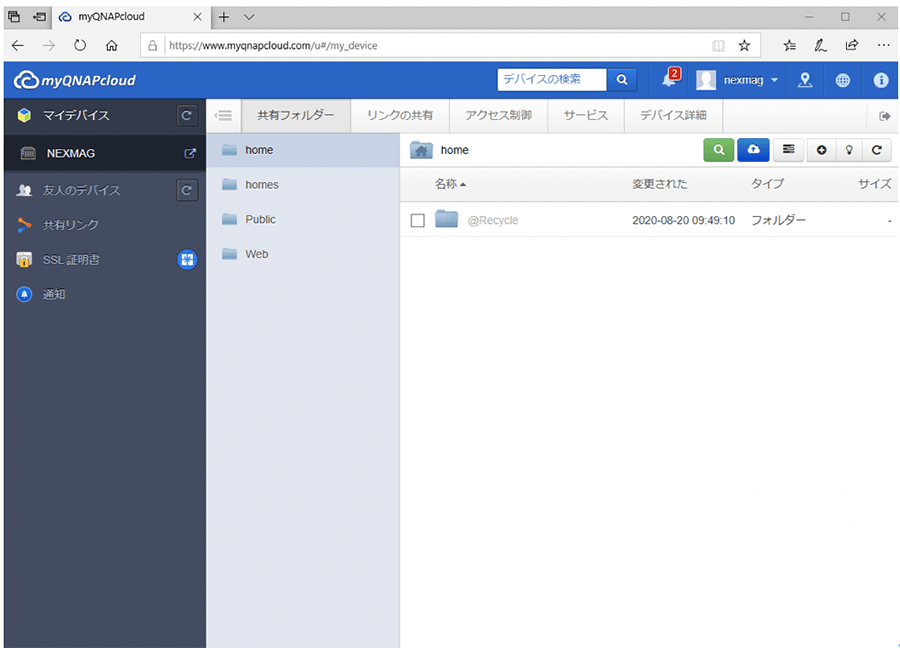The width and height of the screenshot is (900, 648).
Task: Open 友人のデバイス in the sidebar
Action: tap(82, 191)
